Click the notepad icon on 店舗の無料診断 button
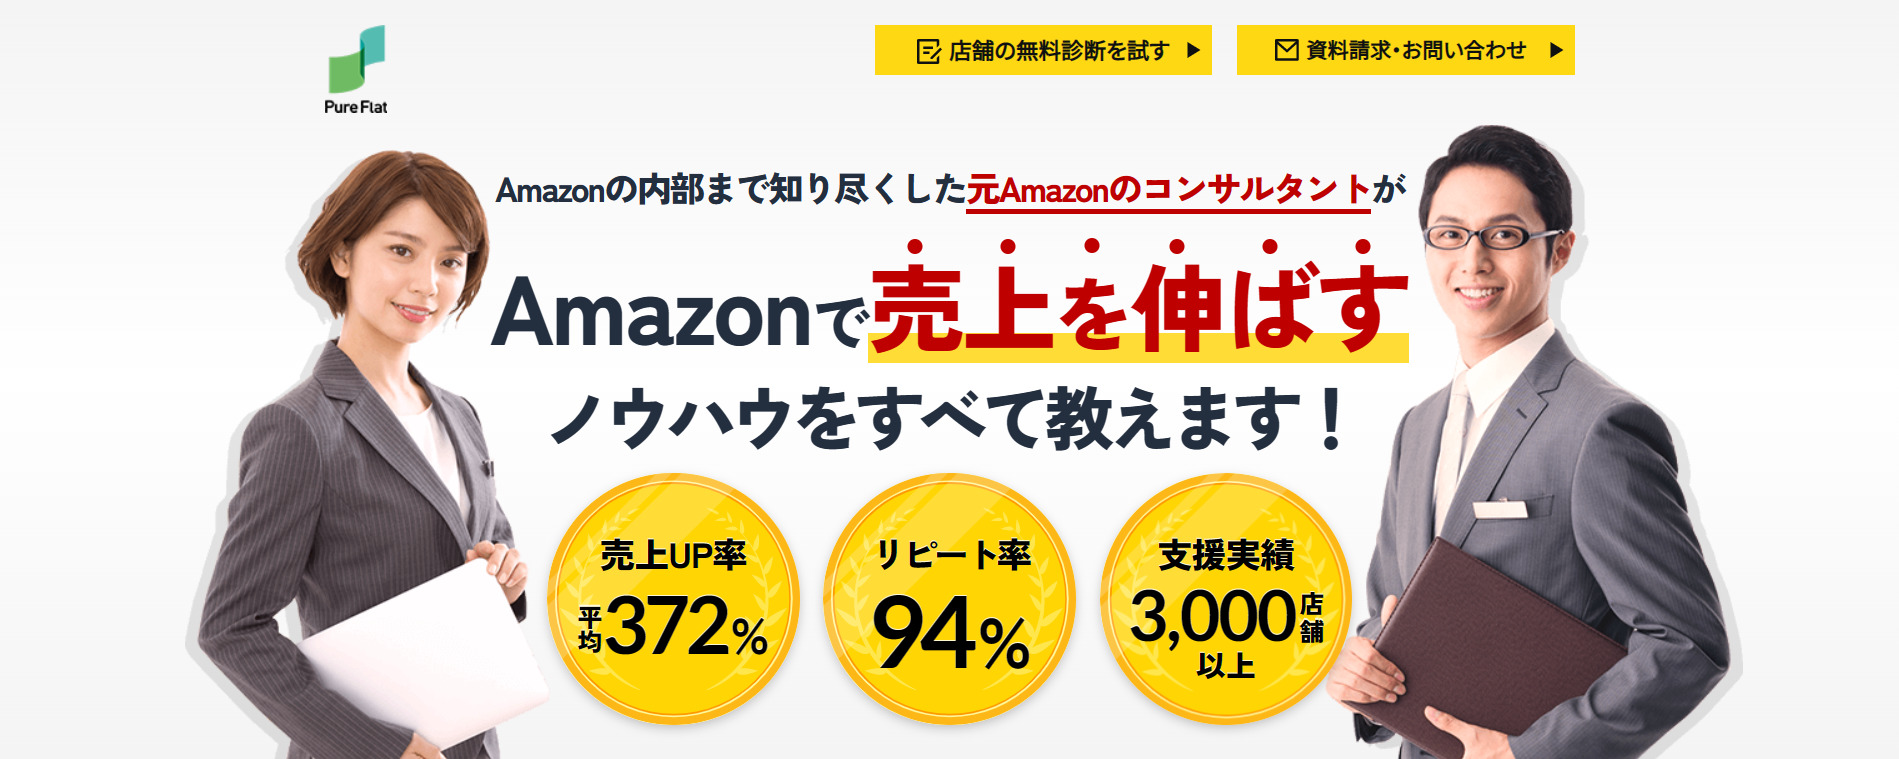1899x759 pixels. click(x=929, y=51)
